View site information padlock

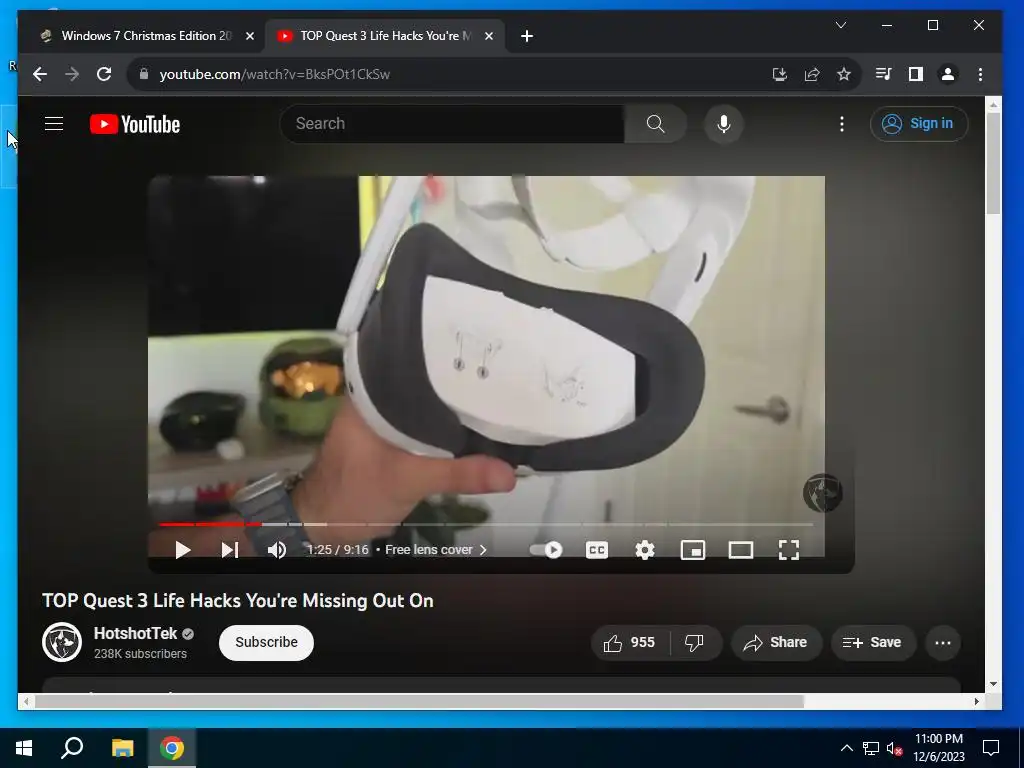144,74
